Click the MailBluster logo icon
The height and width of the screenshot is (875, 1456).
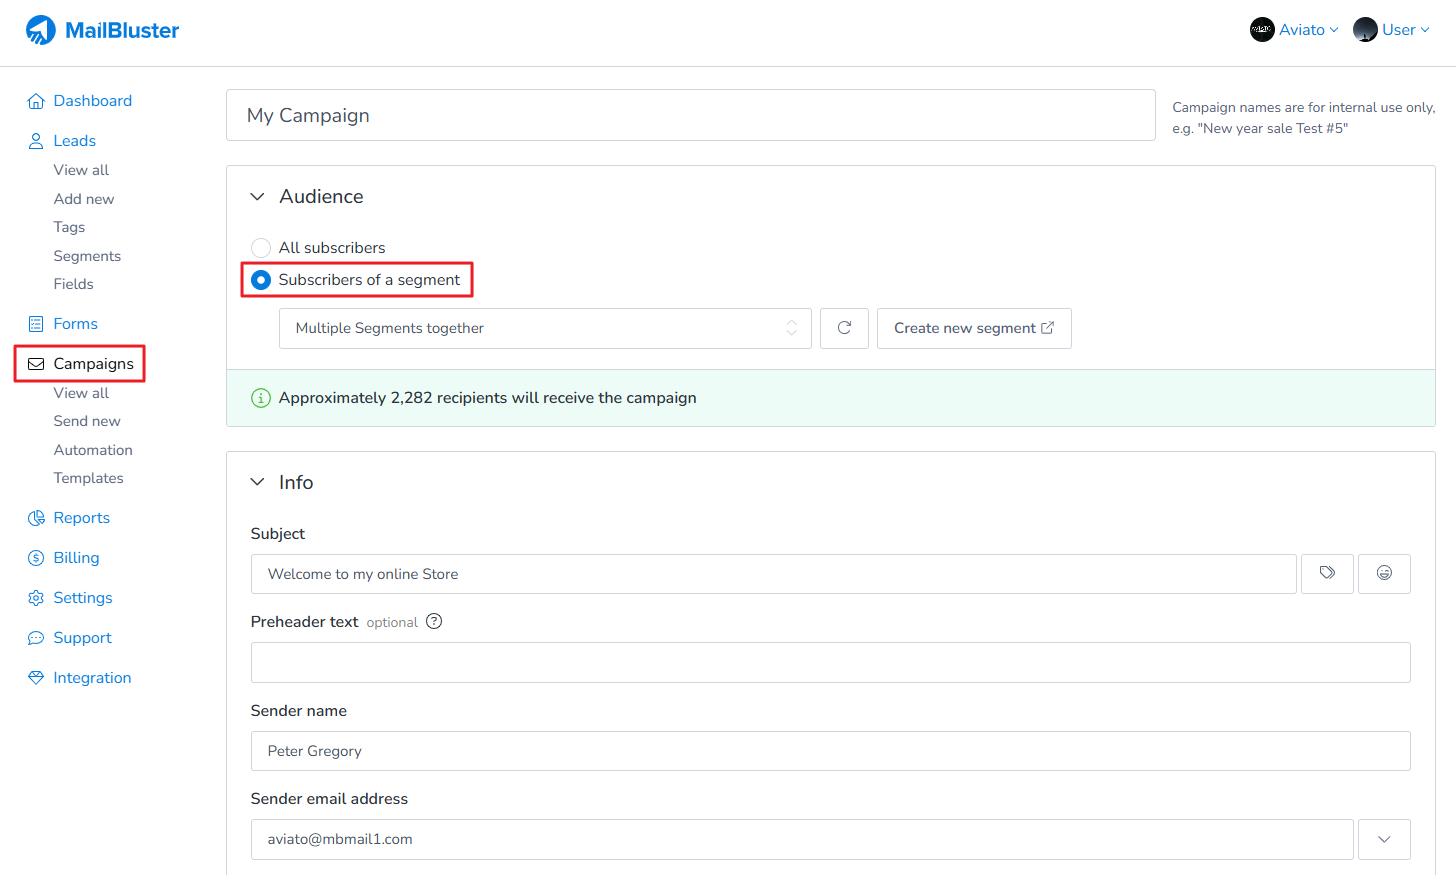pyautogui.click(x=41, y=30)
